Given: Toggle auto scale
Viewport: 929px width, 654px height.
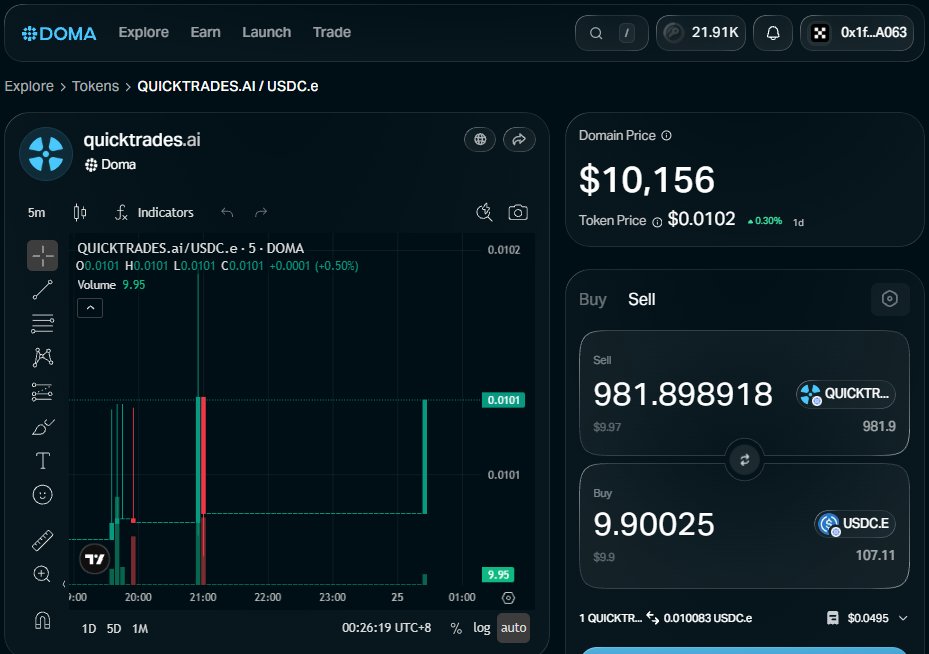Looking at the screenshot, I should (513, 628).
